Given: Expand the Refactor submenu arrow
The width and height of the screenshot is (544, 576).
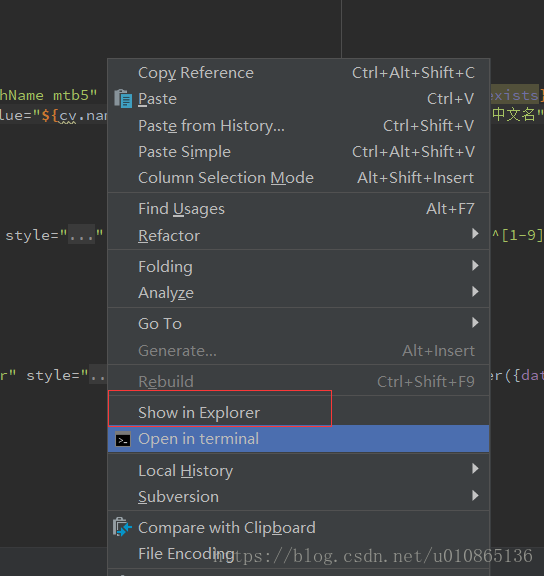Looking at the screenshot, I should click(x=475, y=234).
